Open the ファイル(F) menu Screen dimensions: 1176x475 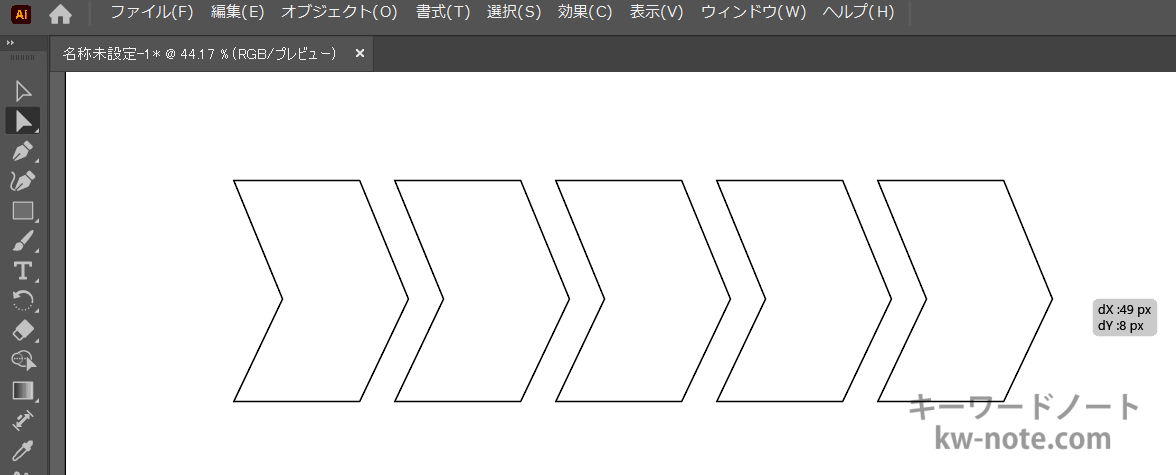pos(152,13)
